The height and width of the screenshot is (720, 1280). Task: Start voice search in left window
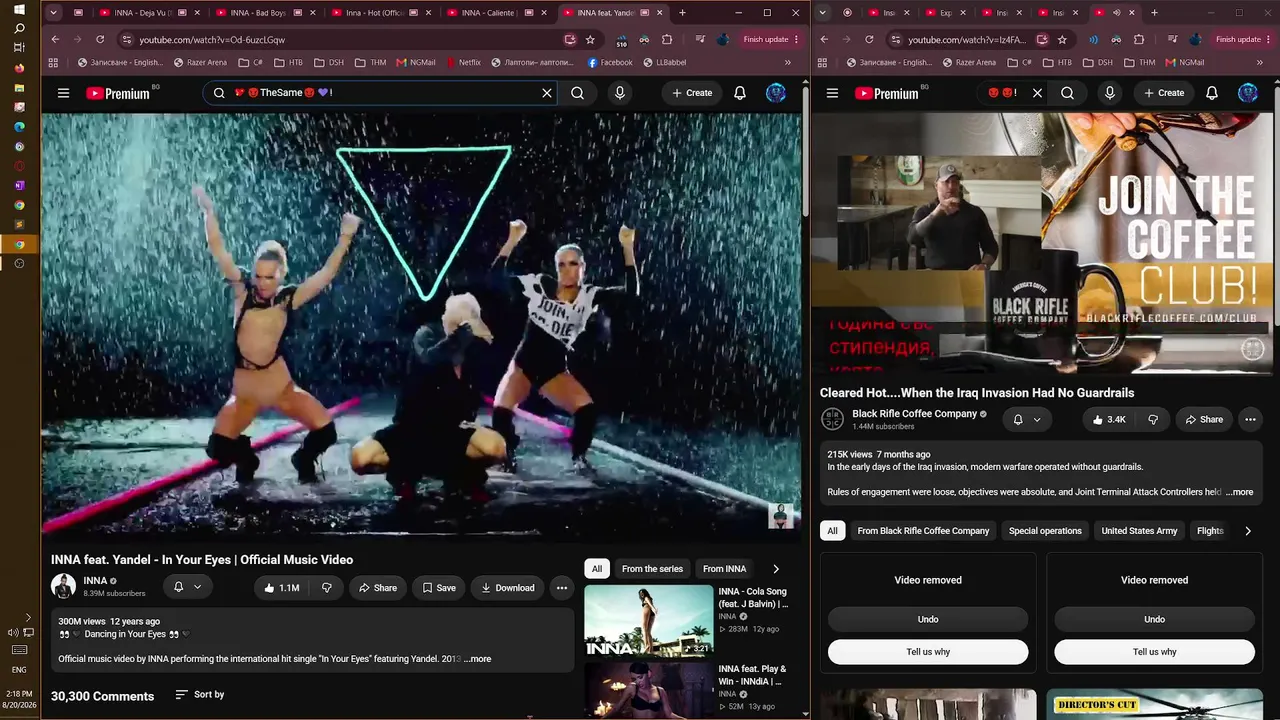[620, 93]
